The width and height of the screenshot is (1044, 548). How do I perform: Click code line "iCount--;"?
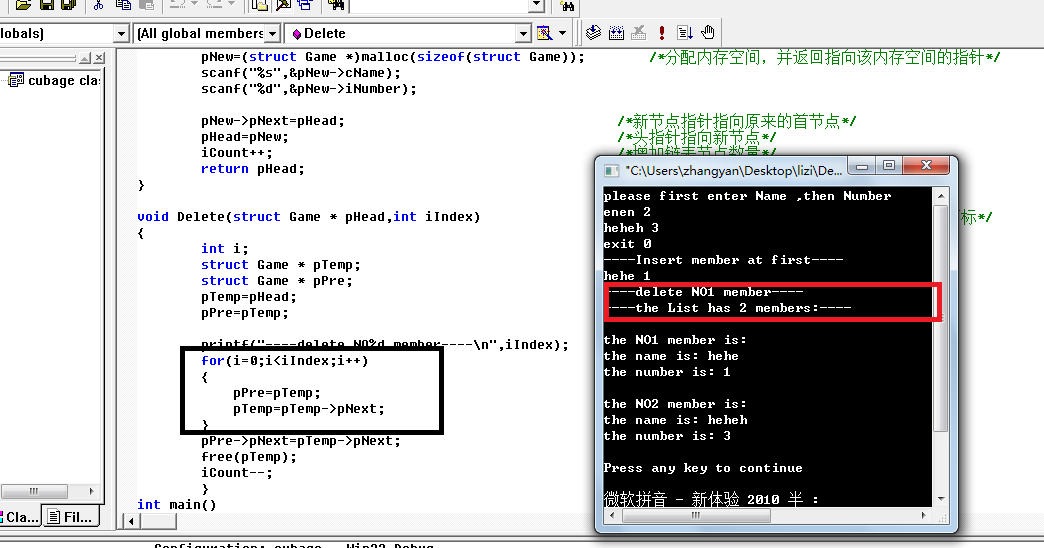point(236,473)
